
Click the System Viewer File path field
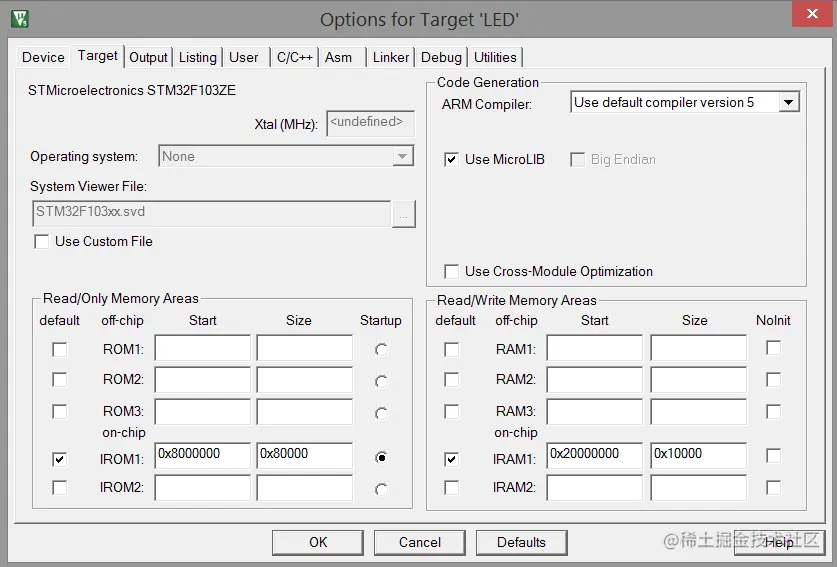211,213
